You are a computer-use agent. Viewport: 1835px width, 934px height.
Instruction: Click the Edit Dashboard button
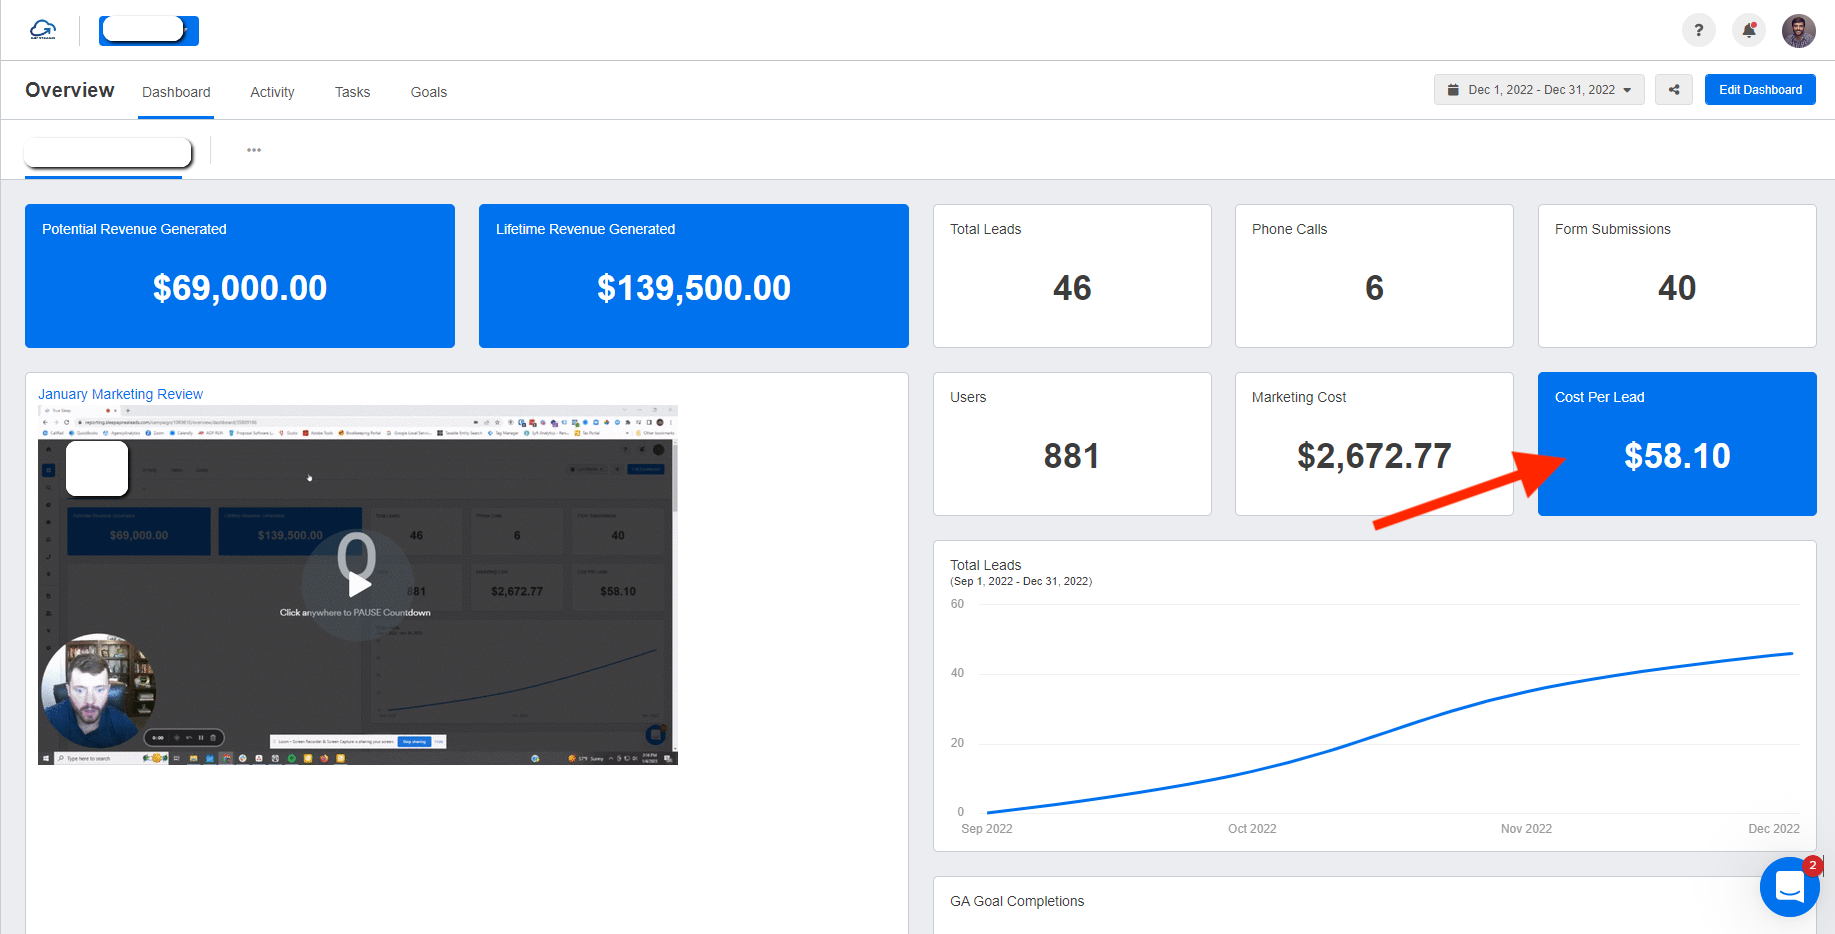1759,90
